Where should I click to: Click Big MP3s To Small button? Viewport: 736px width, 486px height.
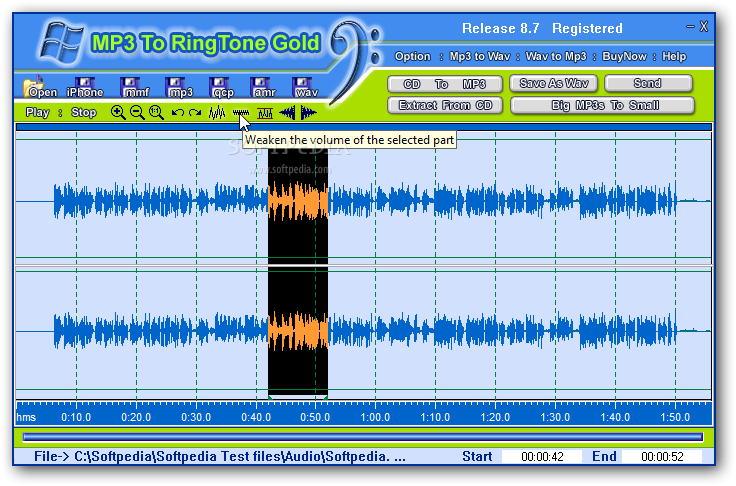(602, 105)
